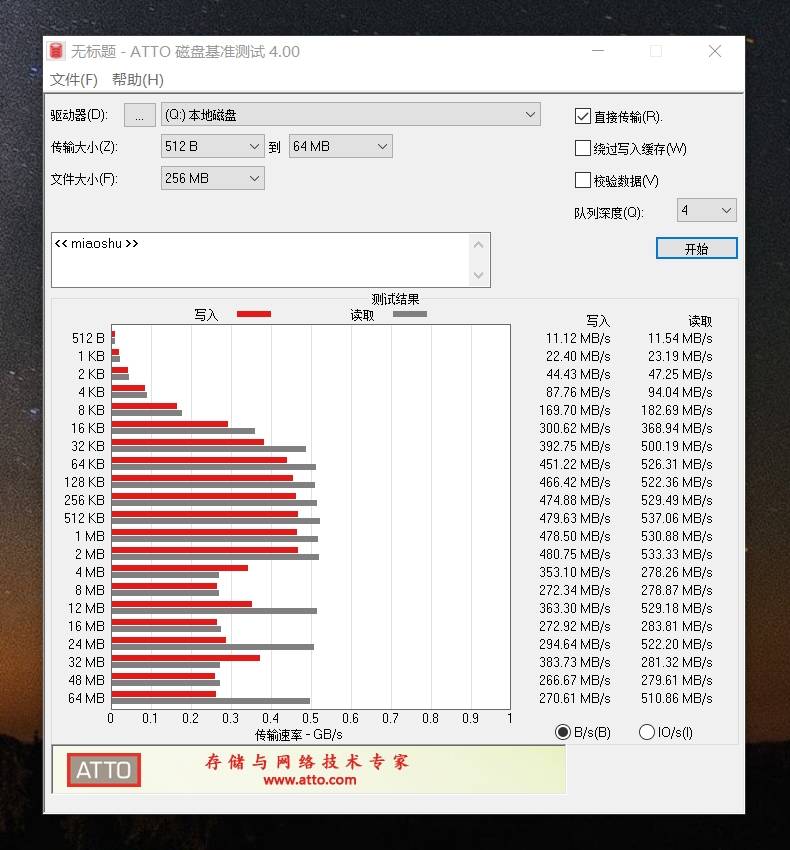Screen dimensions: 790x850
Task: Click the 16 KB write value 300.62 MB/s
Action: coord(575,428)
